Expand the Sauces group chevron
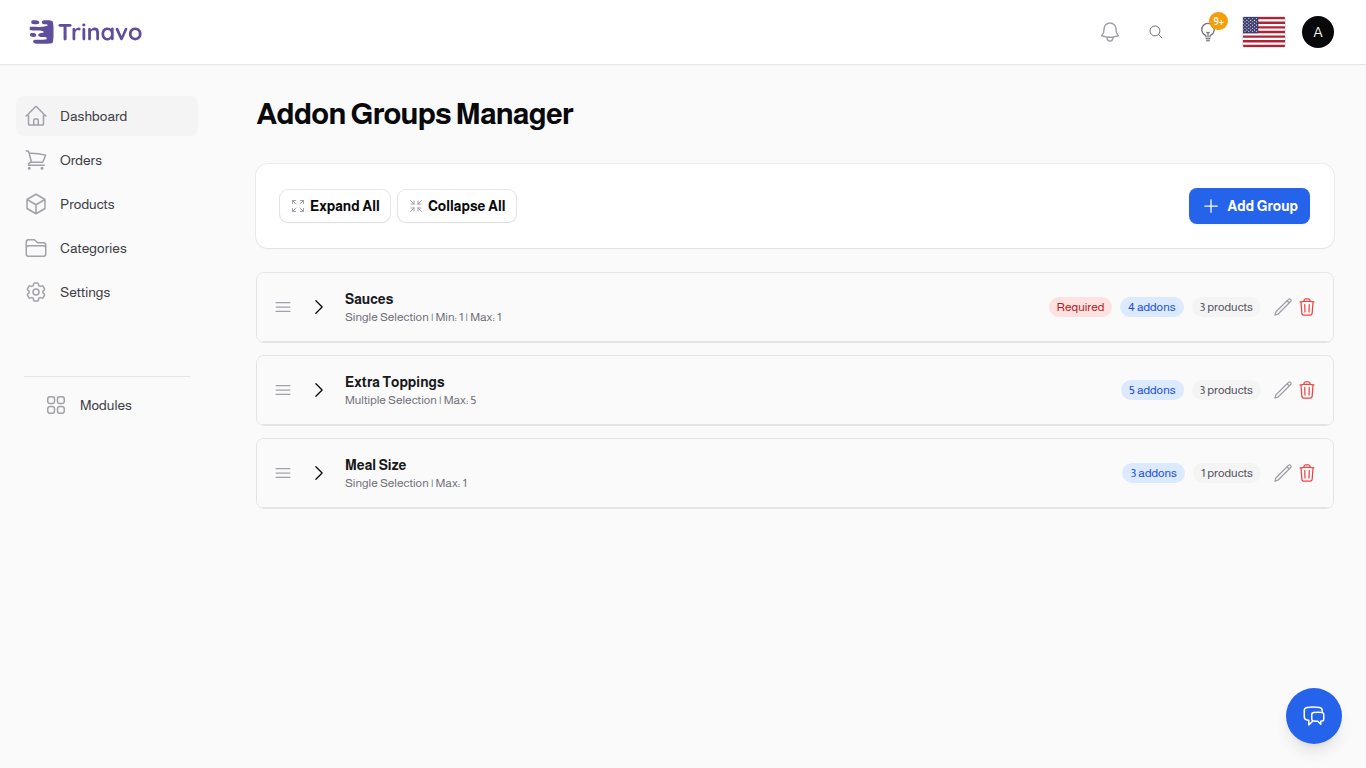Screen dimensions: 1366x768 pyautogui.click(x=319, y=307)
